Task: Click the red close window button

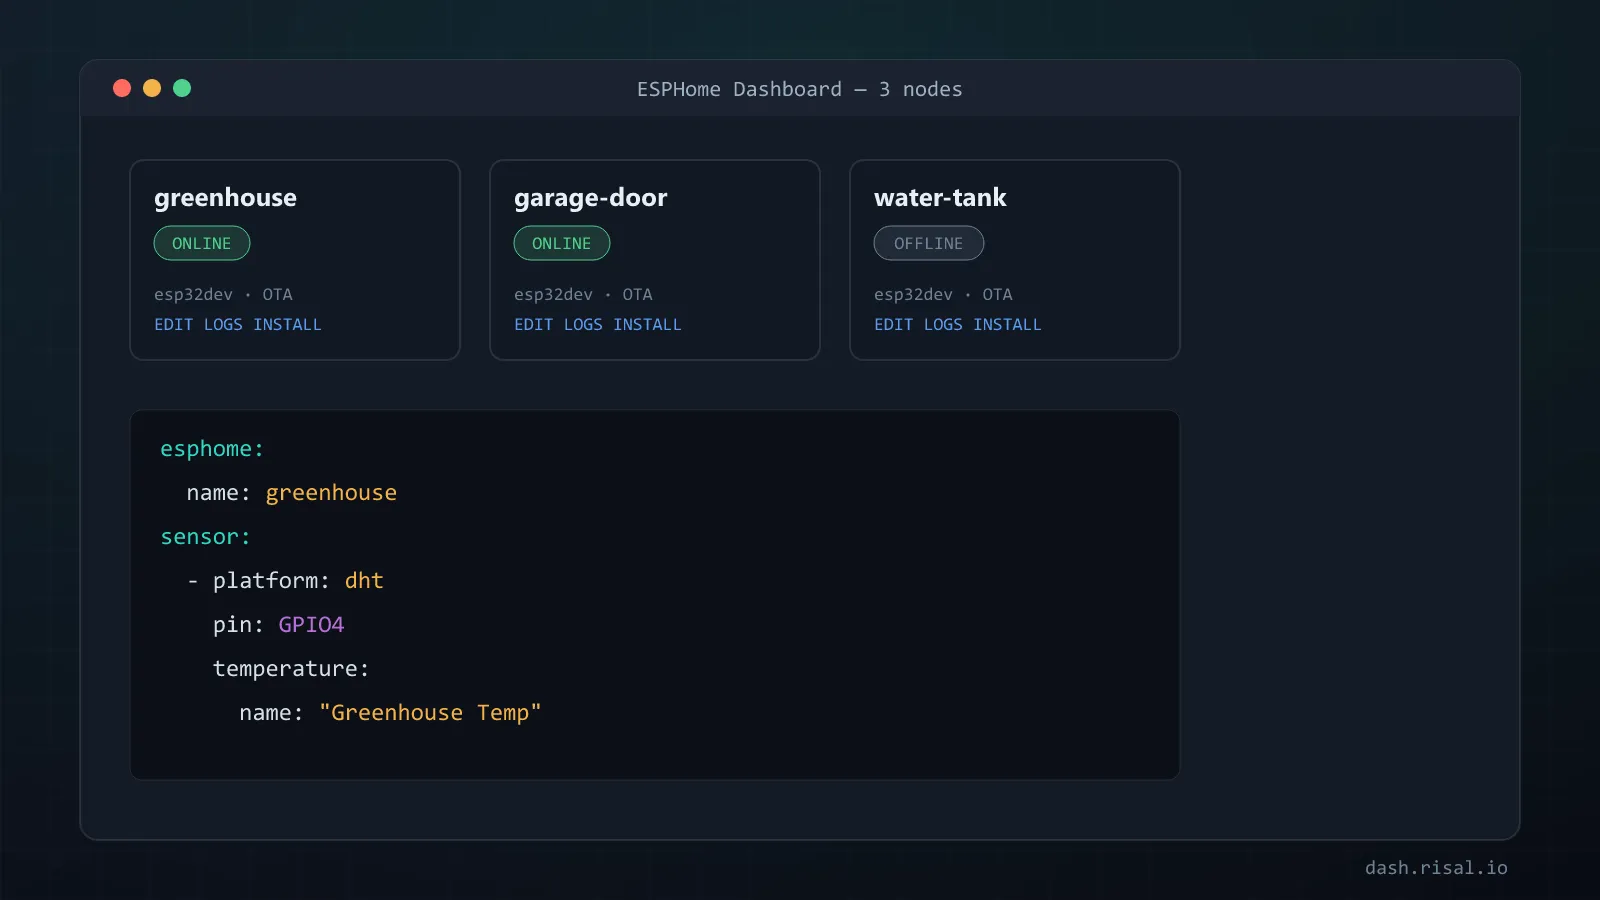Action: coord(122,88)
